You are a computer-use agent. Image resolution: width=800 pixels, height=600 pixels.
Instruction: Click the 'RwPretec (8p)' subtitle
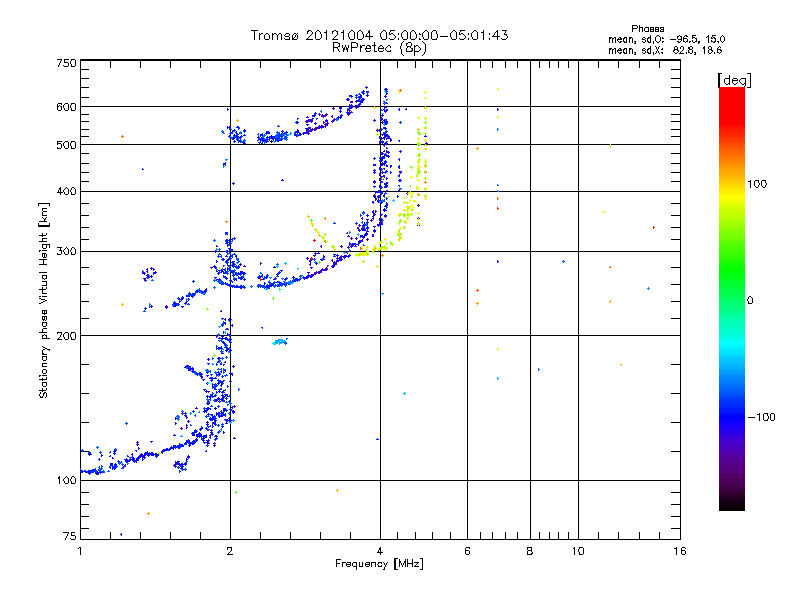379,48
